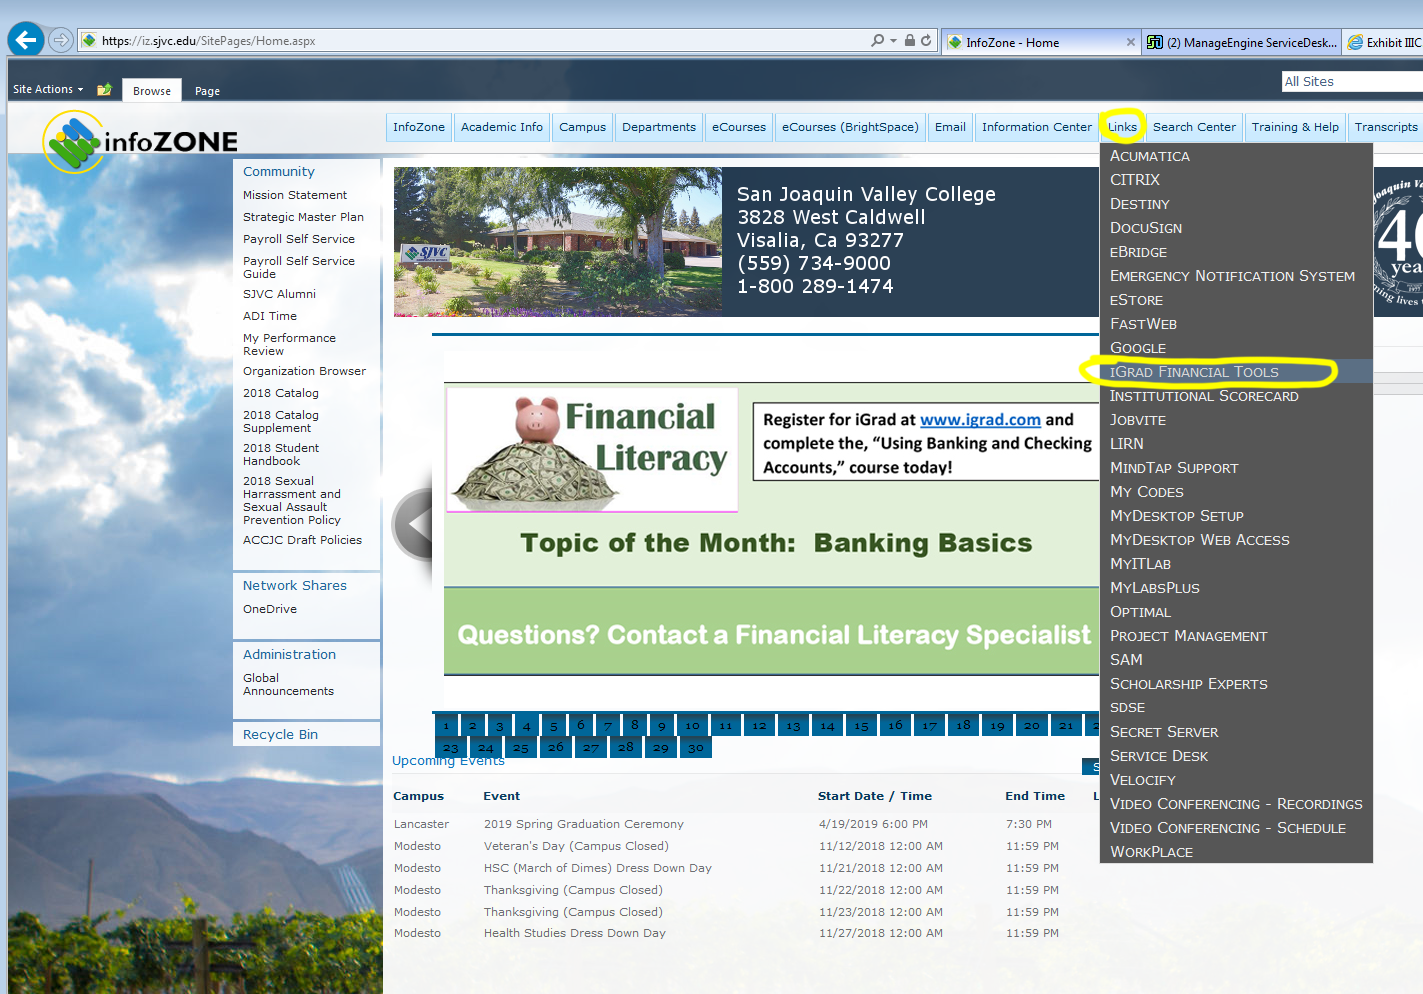
Task: Click the address bar search magnifier icon
Action: coord(877,41)
